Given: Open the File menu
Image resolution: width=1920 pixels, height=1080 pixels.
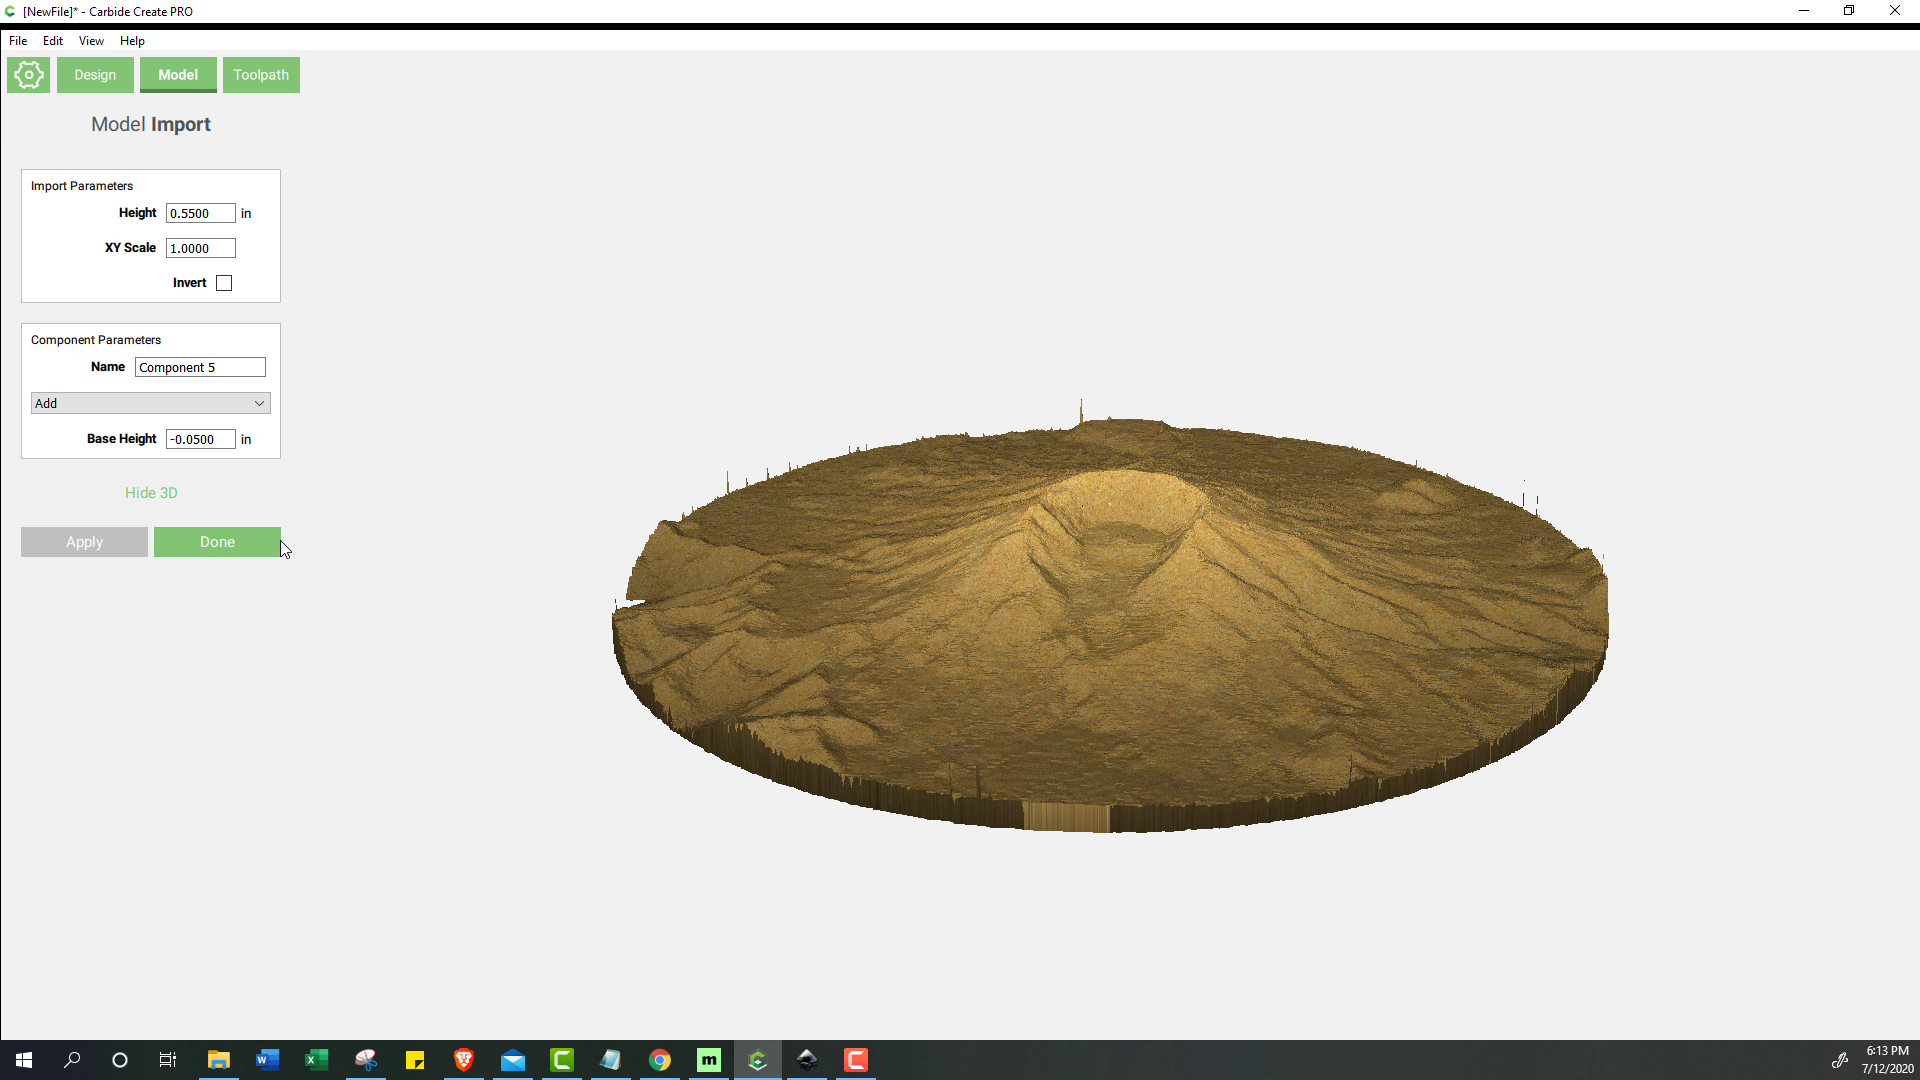Looking at the screenshot, I should [x=17, y=41].
